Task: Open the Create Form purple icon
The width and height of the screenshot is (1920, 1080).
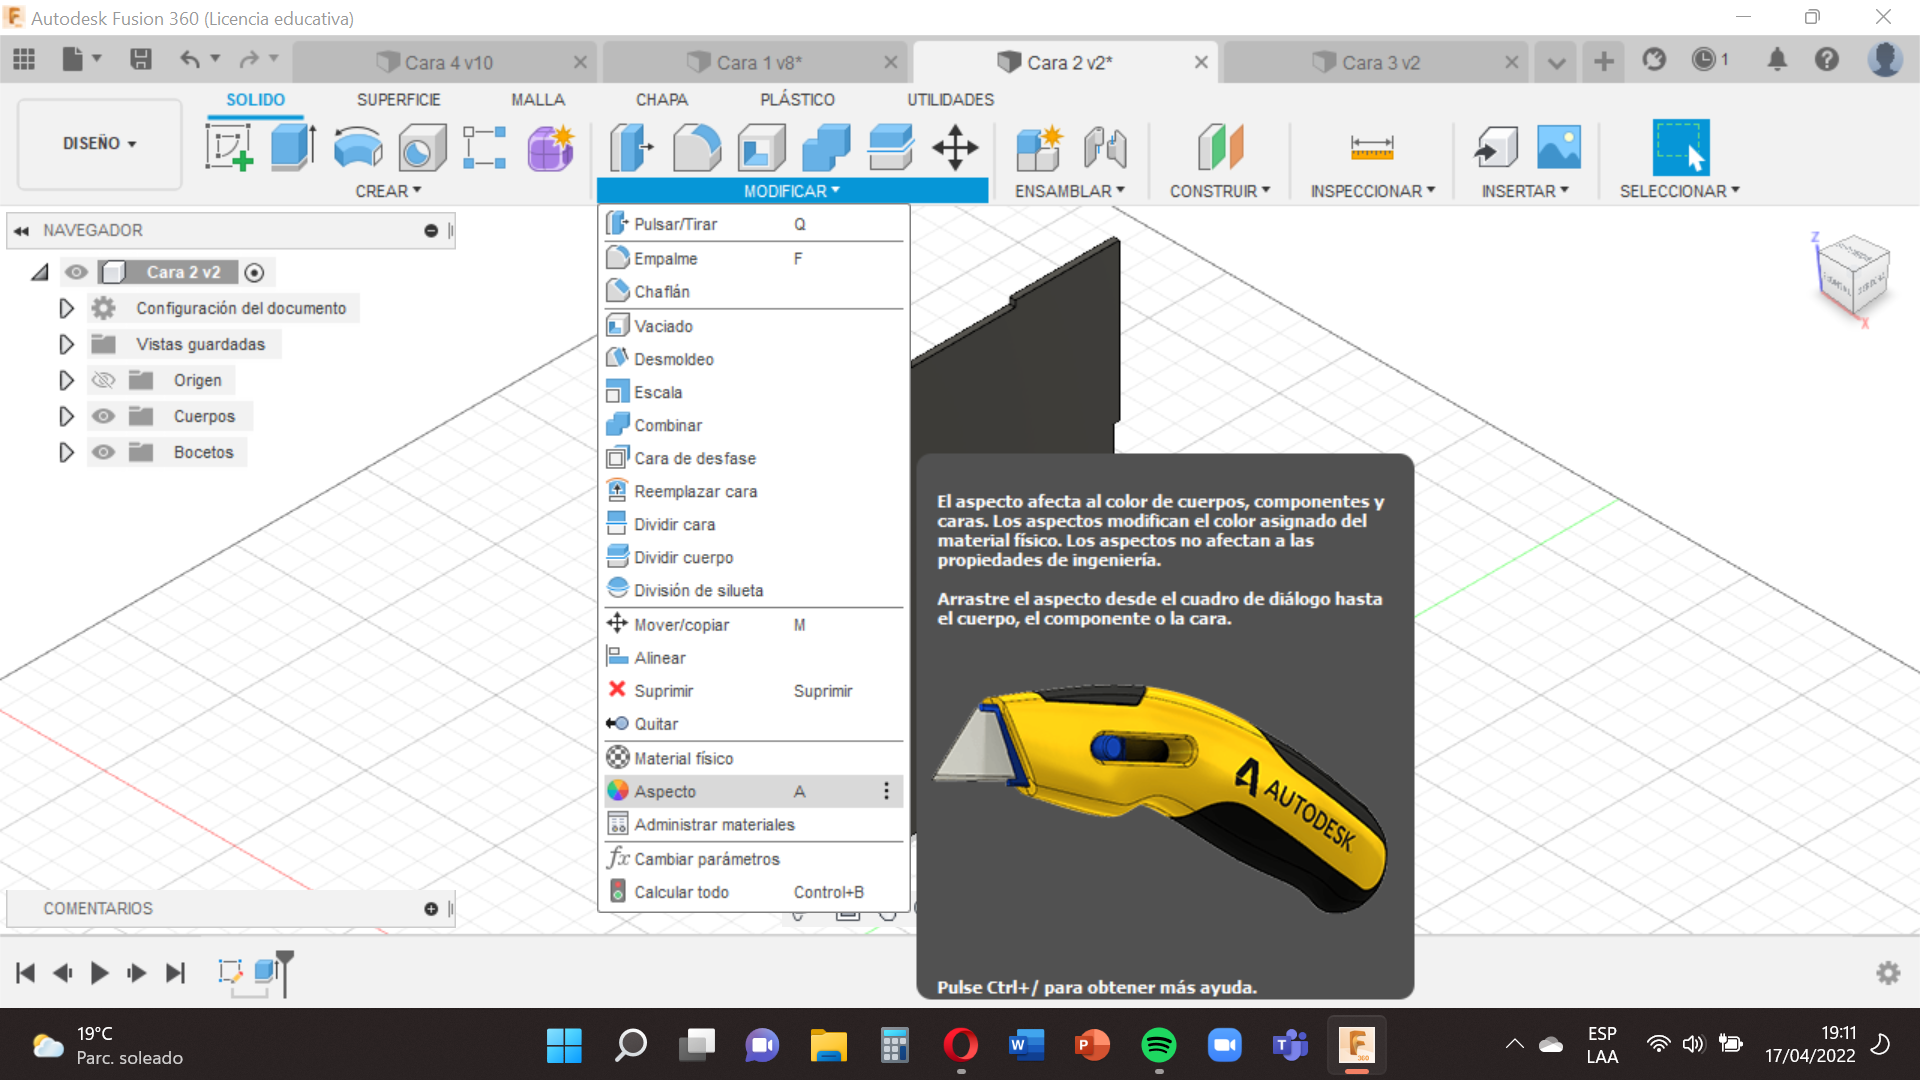Action: click(550, 148)
